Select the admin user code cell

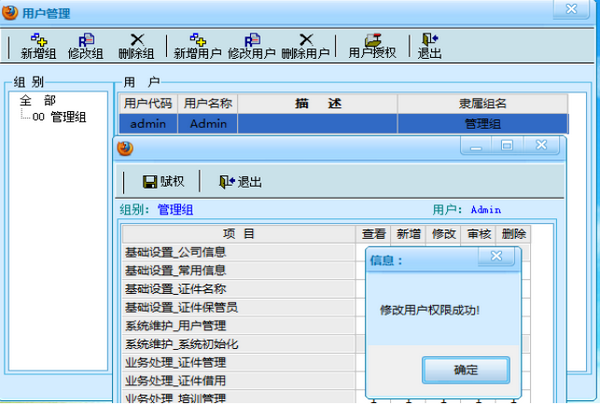coord(148,124)
